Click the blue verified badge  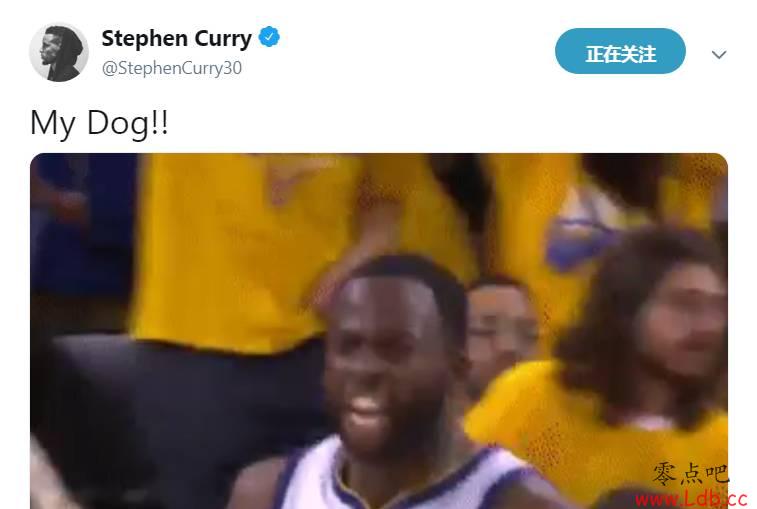[x=269, y=37]
